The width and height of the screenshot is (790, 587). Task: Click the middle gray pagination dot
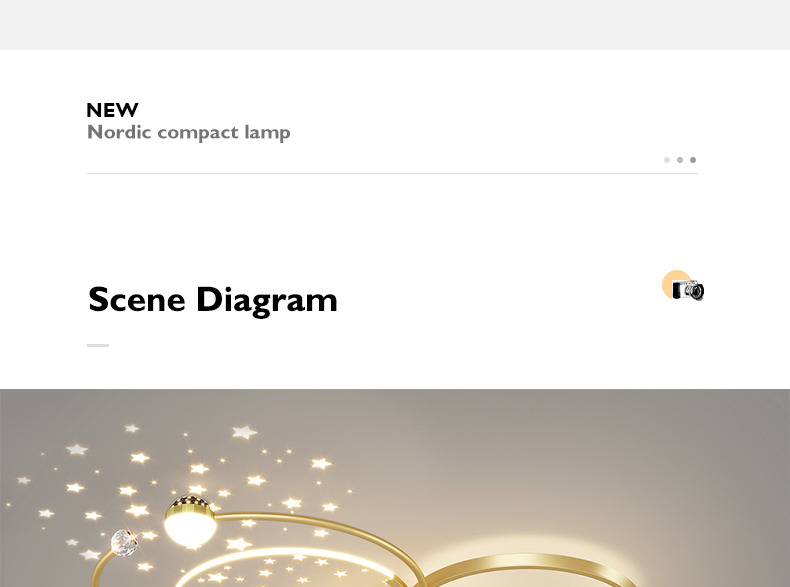680,160
